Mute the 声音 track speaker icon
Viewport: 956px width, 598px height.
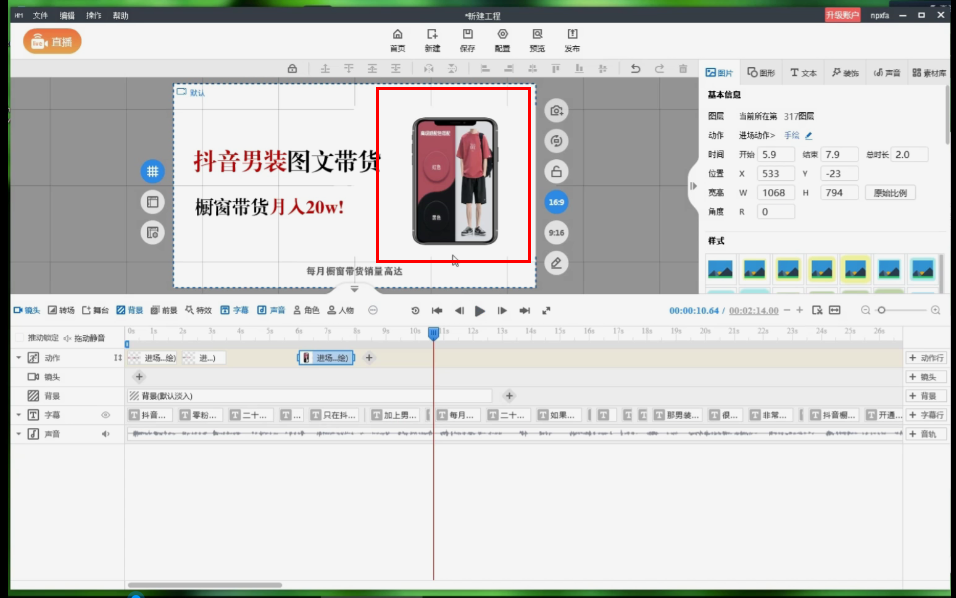(104, 433)
